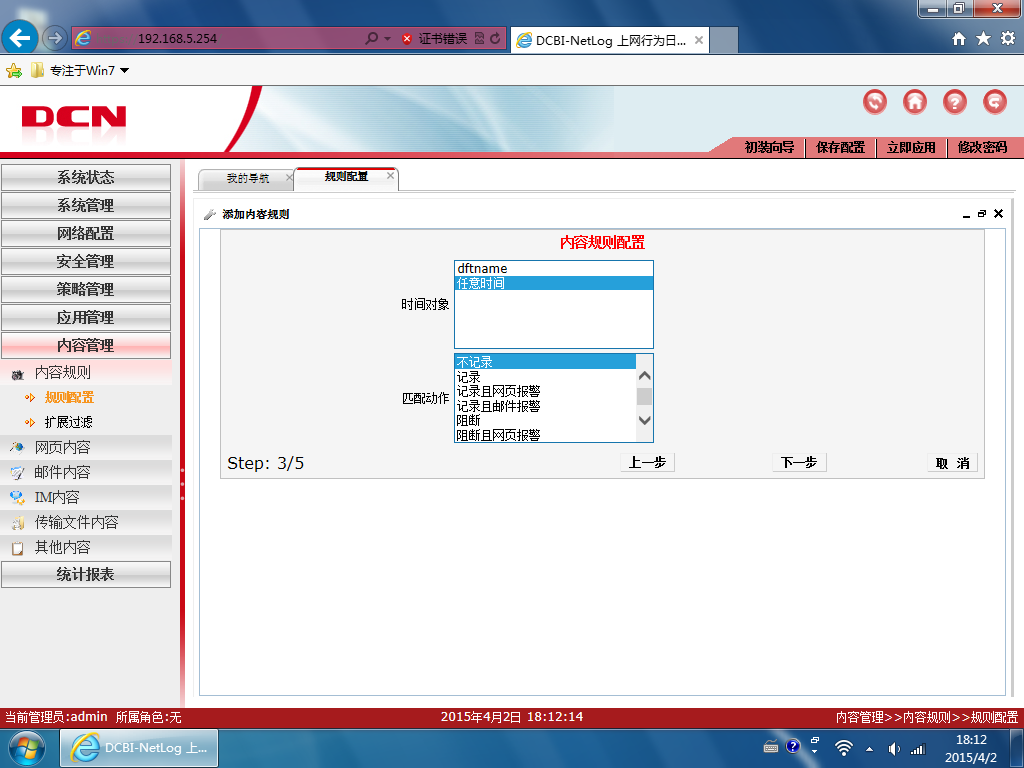
Task: Expand the 系统状态 menu
Action: coord(86,177)
